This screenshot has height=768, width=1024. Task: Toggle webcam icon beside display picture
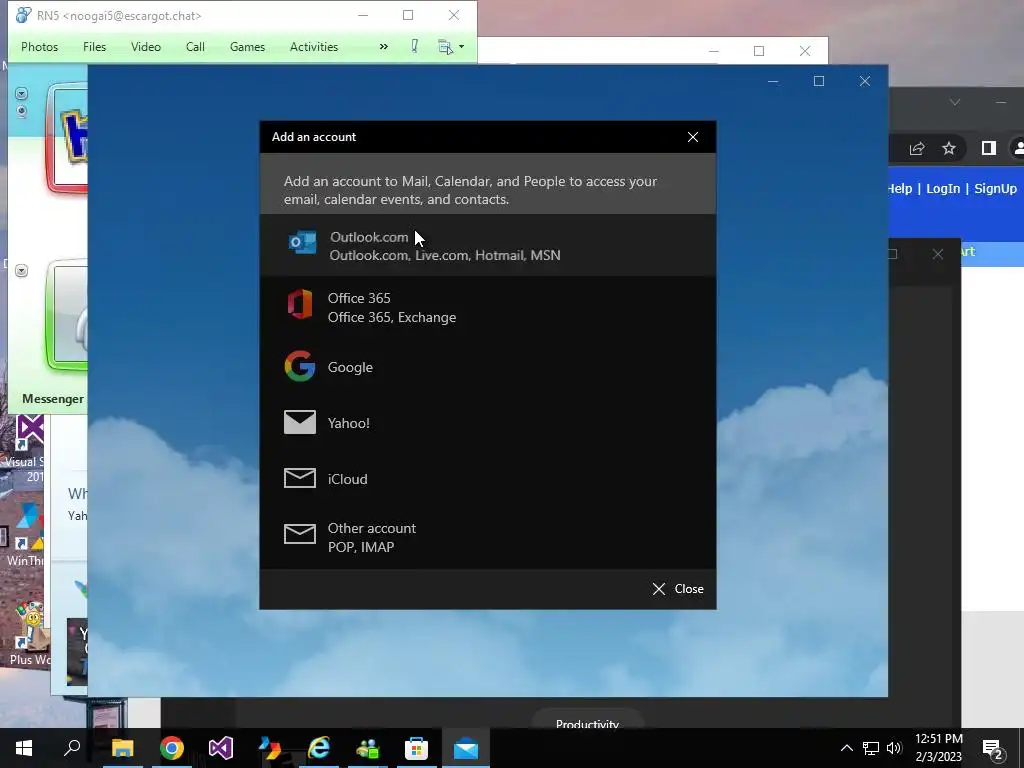pos(22,111)
